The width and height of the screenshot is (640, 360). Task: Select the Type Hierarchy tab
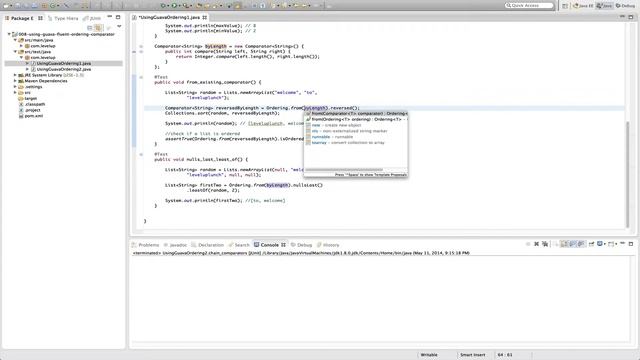[63, 18]
